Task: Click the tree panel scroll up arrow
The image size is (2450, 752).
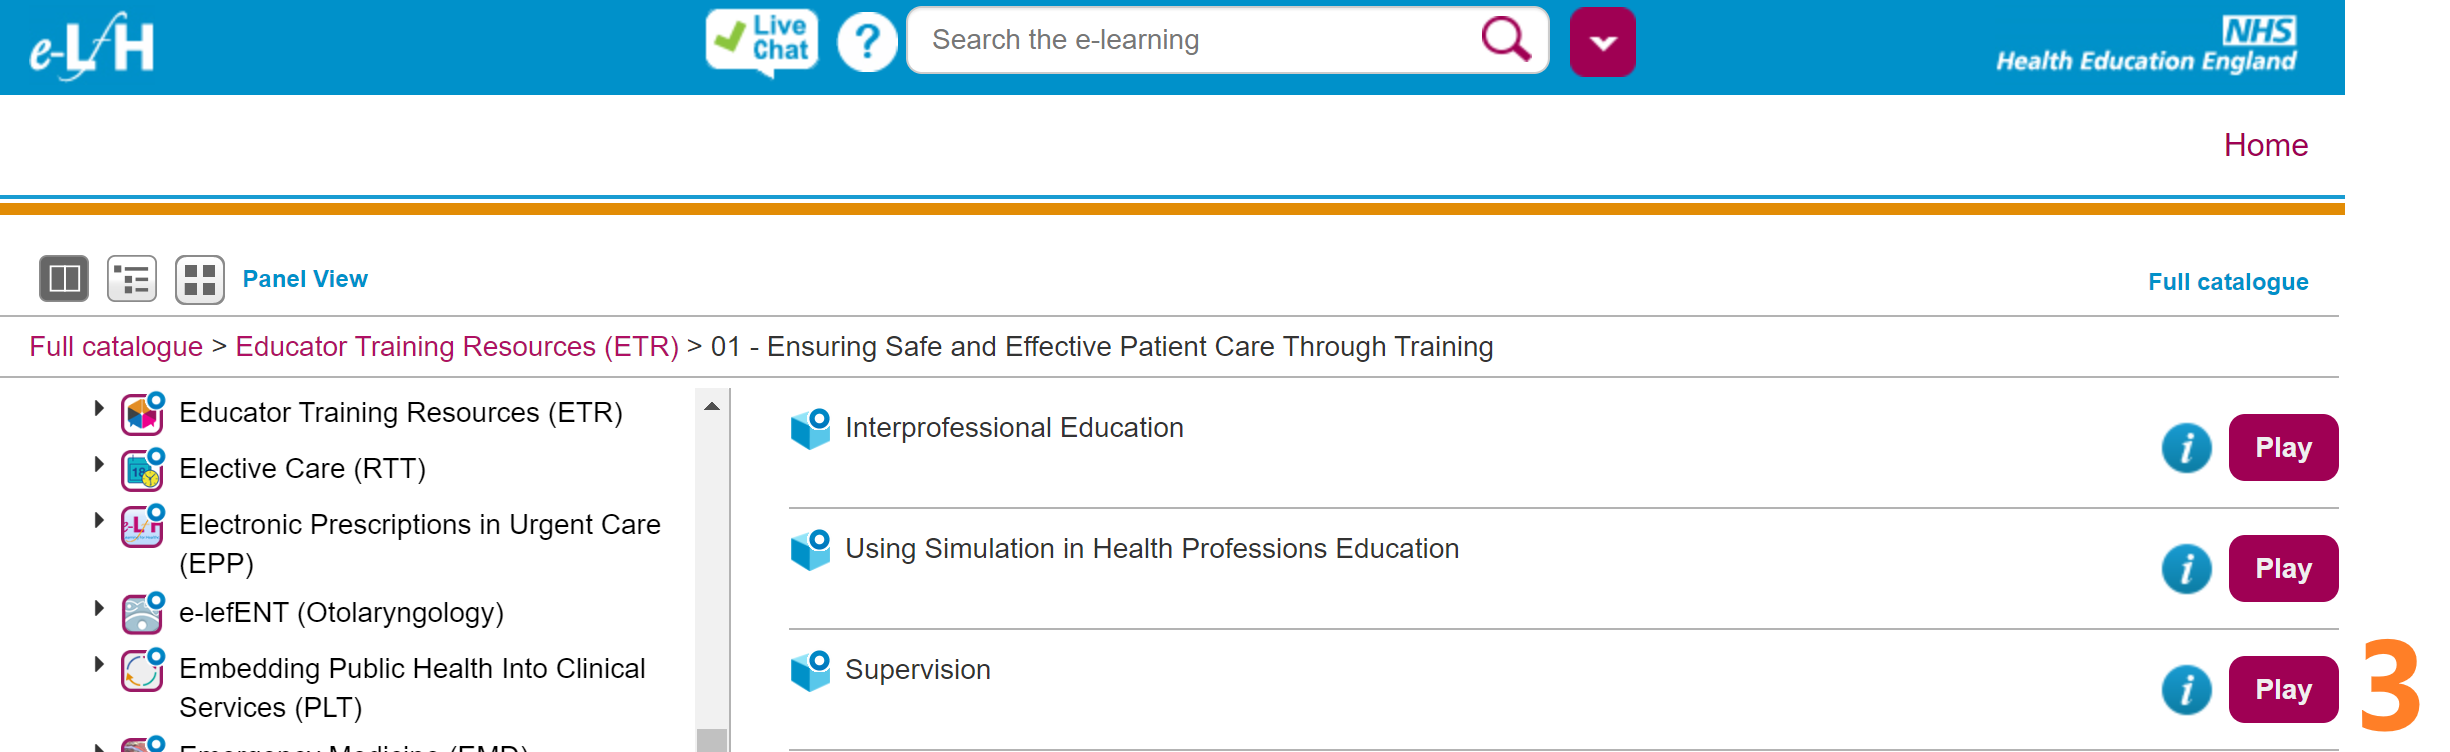Action: click(x=712, y=406)
